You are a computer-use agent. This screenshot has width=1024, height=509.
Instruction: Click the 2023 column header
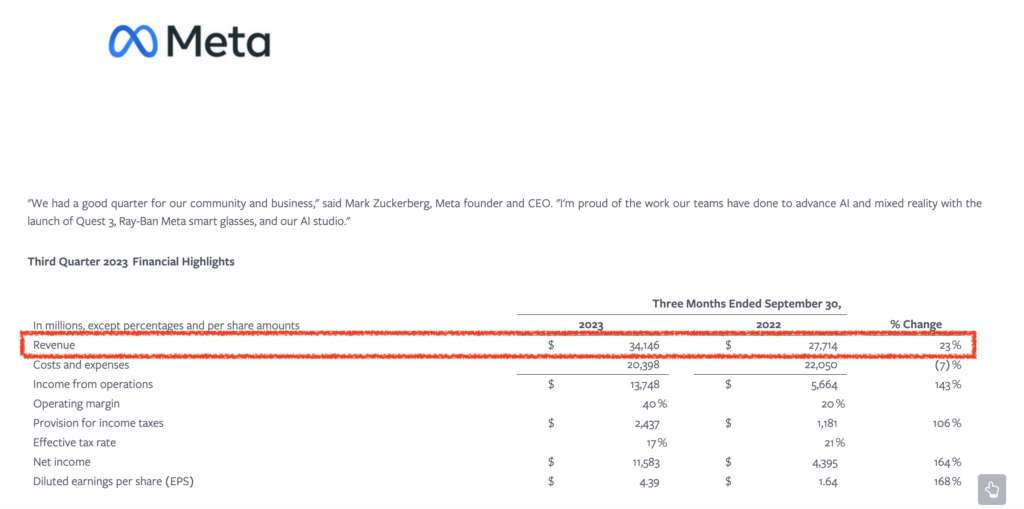coord(591,325)
